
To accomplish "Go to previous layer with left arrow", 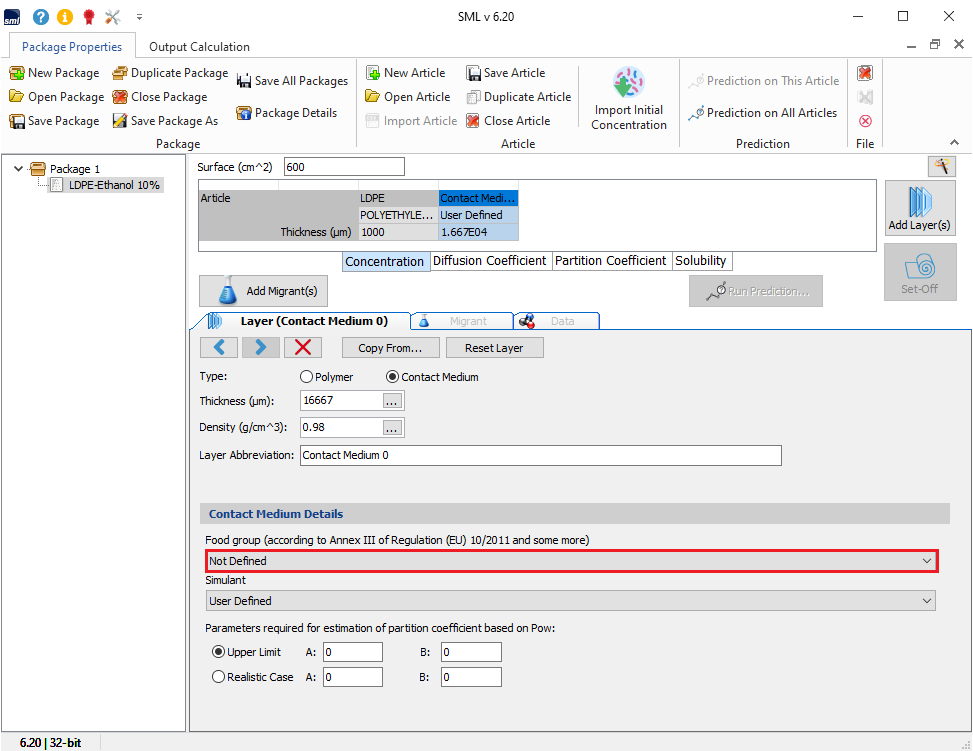I will point(219,347).
